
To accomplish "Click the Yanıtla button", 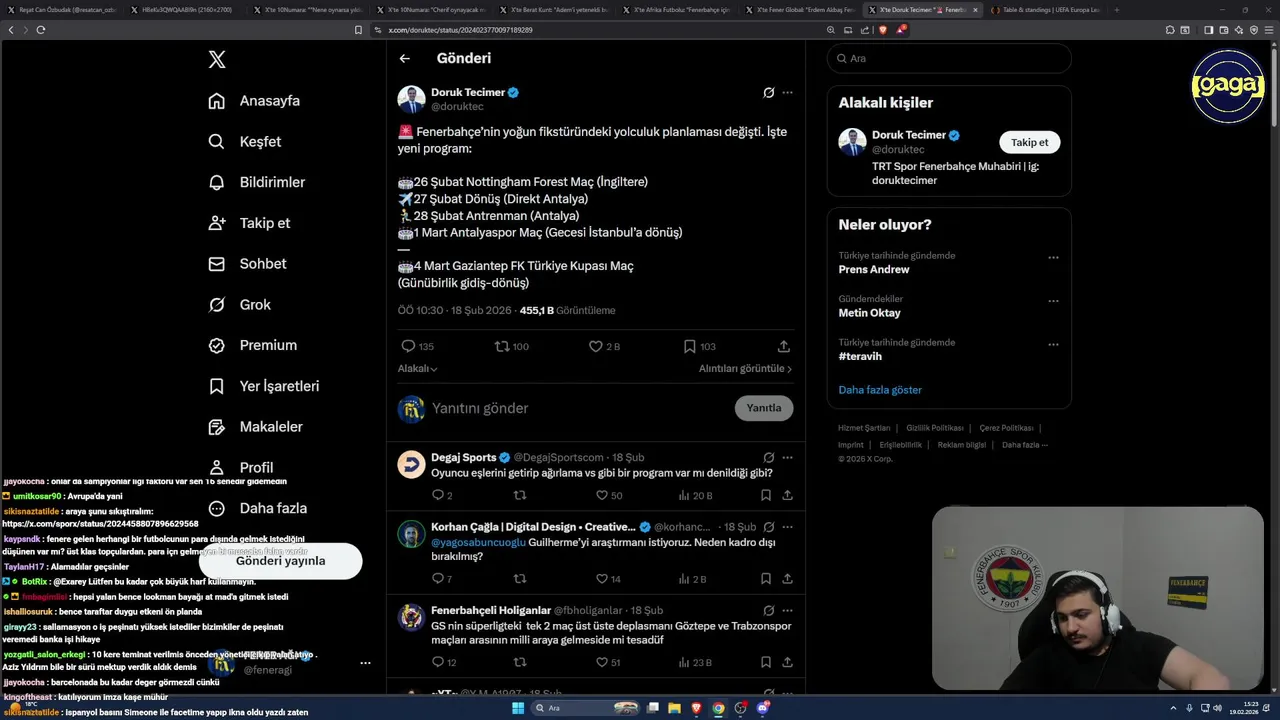I will [764, 408].
